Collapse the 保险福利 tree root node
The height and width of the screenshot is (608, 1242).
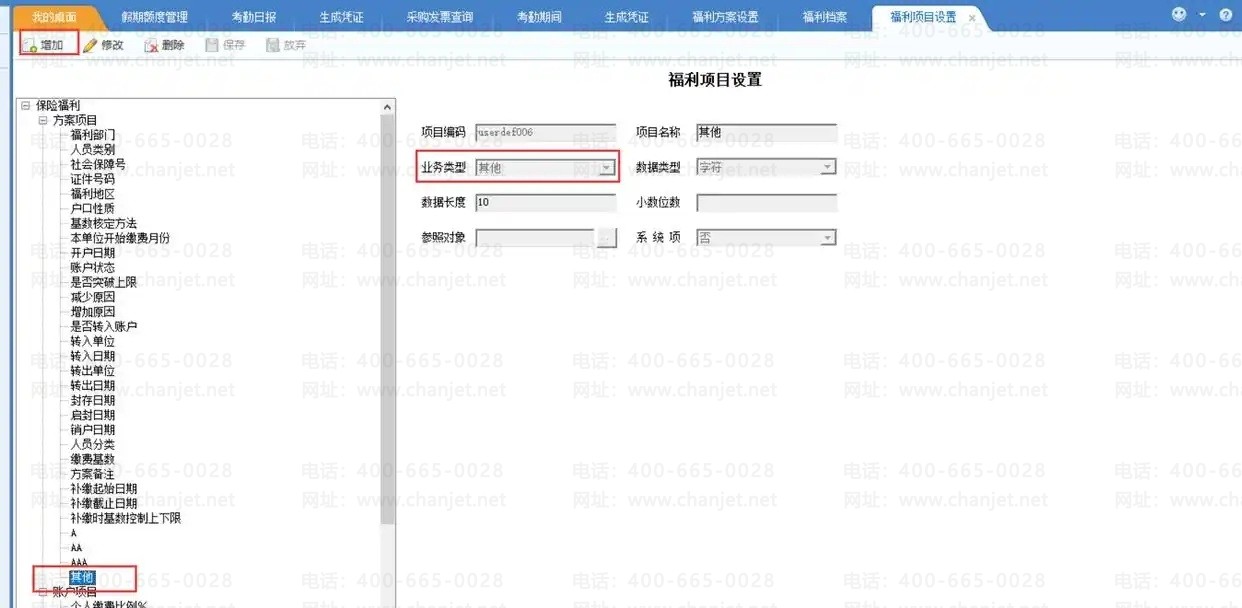tap(26, 105)
